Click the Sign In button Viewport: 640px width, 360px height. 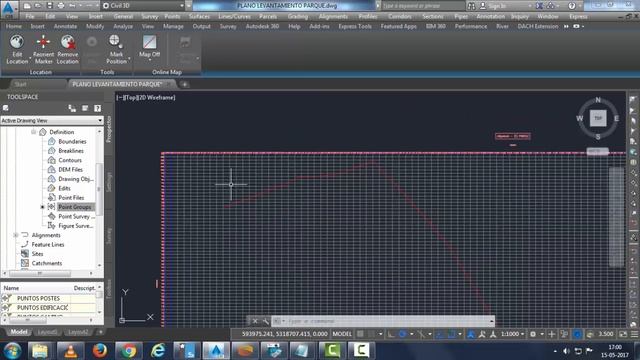496,6
